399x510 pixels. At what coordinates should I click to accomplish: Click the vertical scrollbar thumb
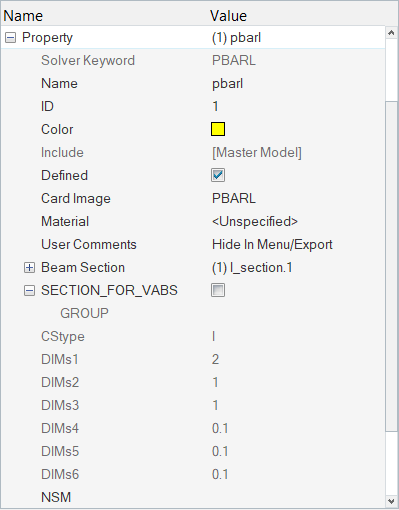(x=392, y=267)
